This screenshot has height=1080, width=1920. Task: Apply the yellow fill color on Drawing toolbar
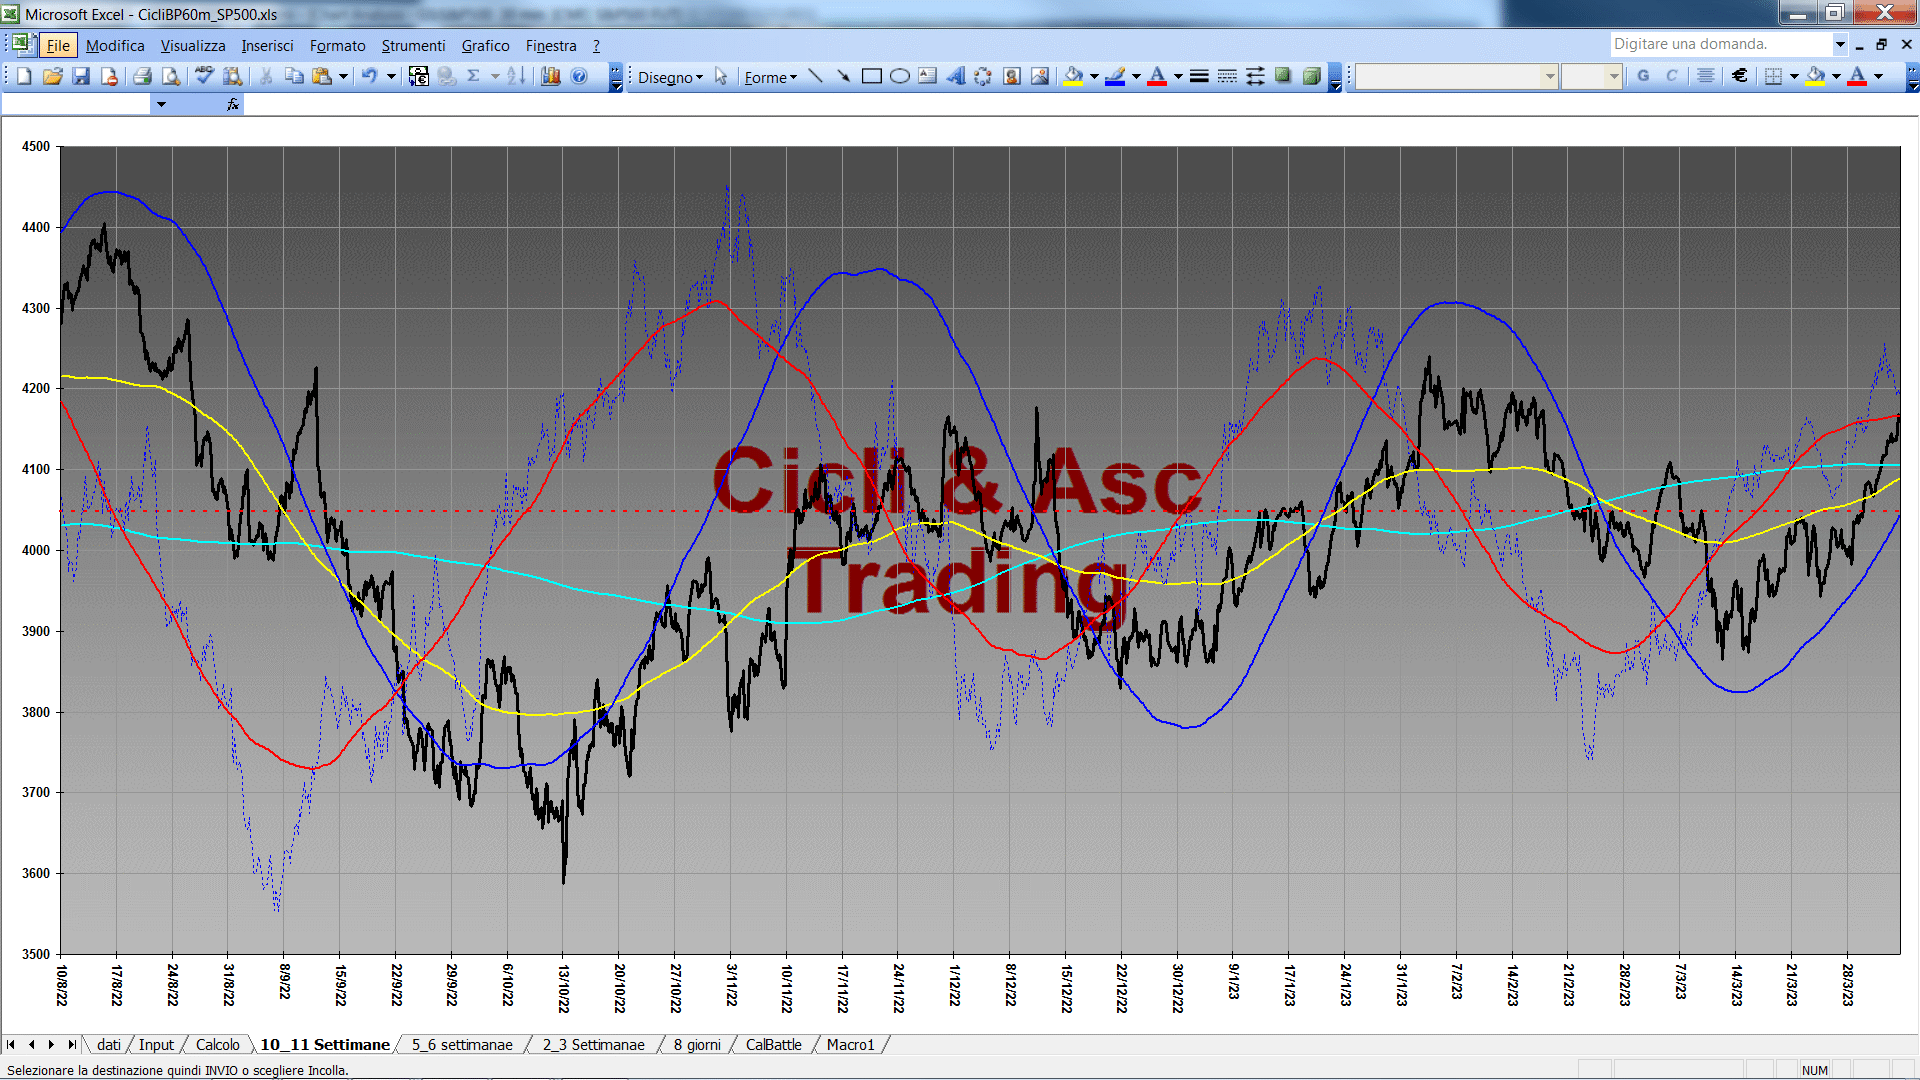[x=1074, y=76]
